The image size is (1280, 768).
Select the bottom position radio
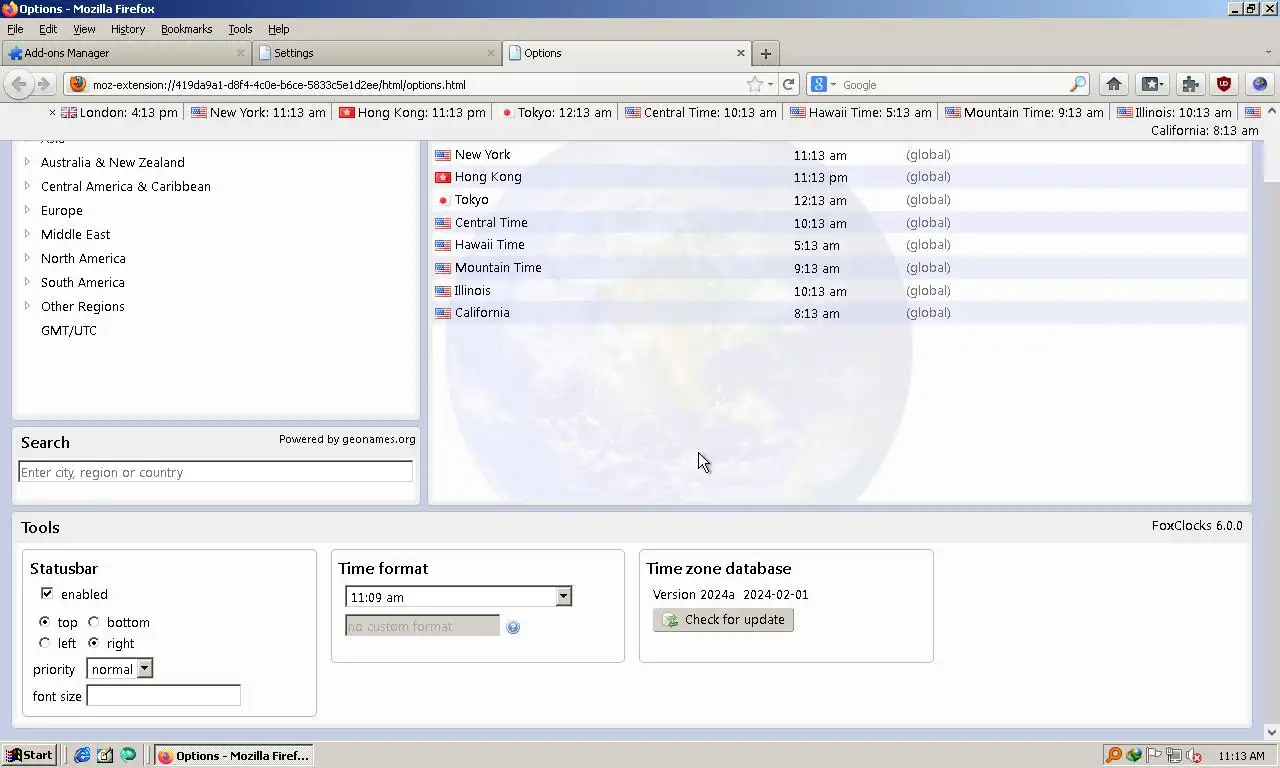(x=94, y=622)
